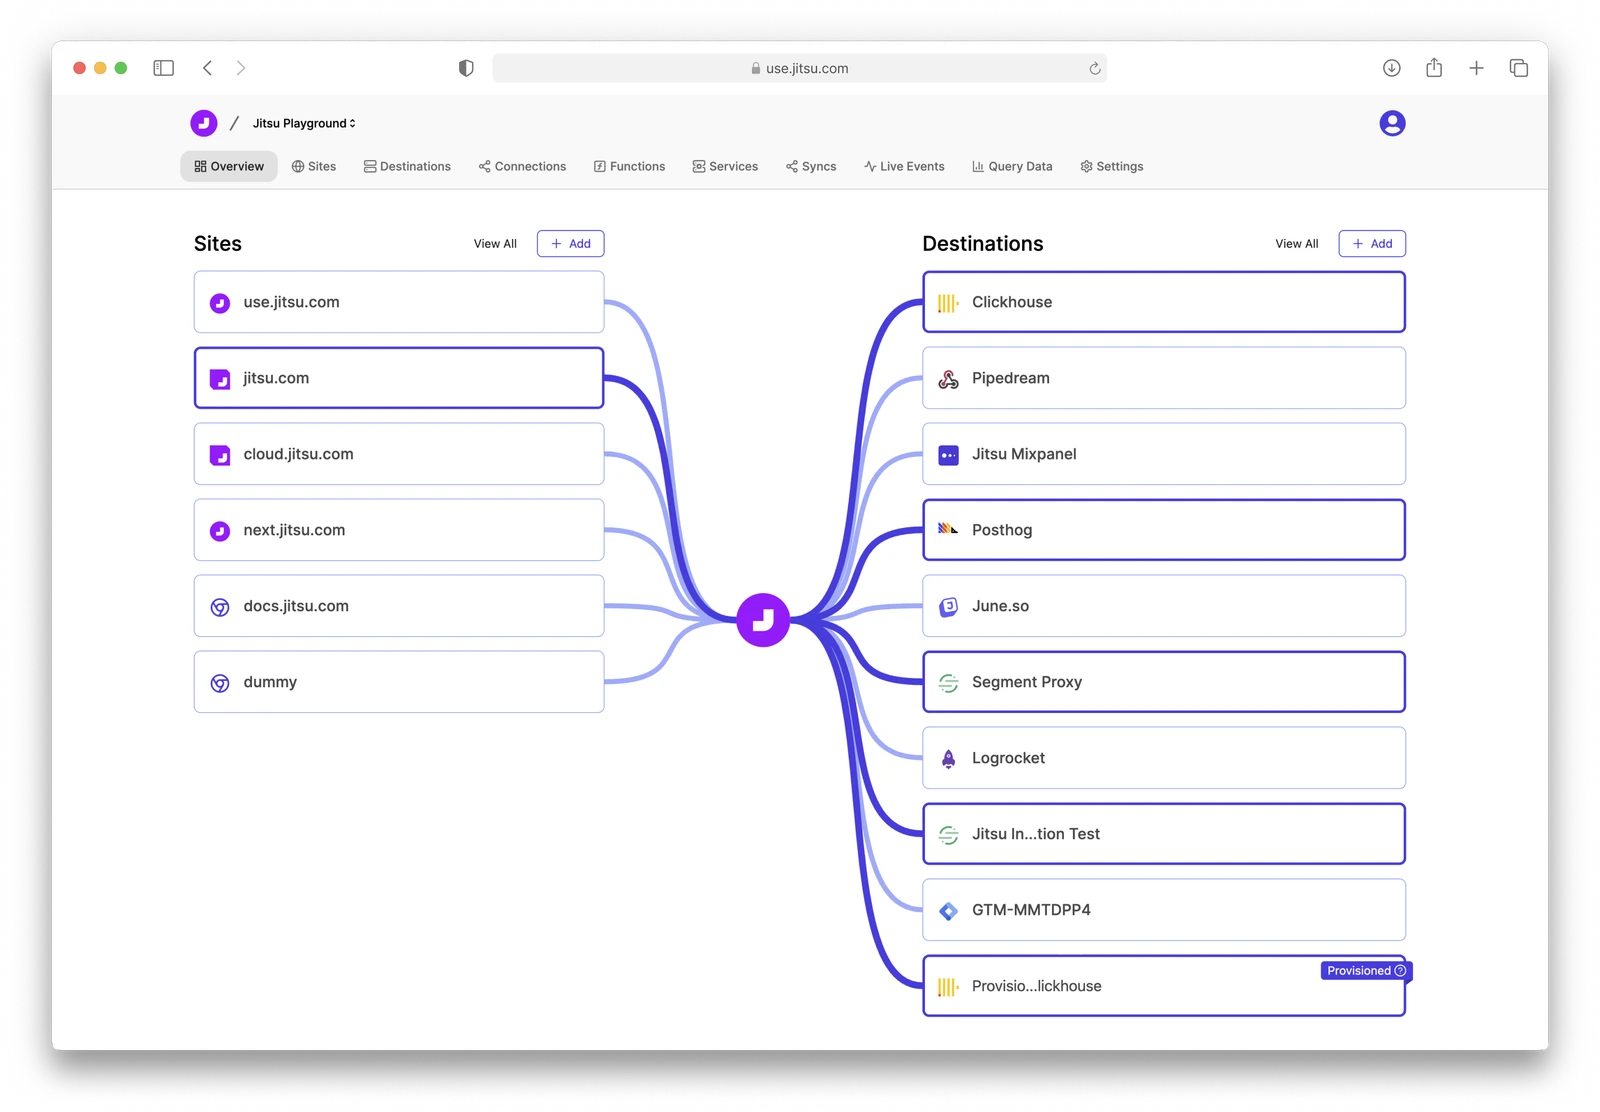This screenshot has height=1112, width=1600.
Task: Go forward in Safari history
Action: coord(241,68)
